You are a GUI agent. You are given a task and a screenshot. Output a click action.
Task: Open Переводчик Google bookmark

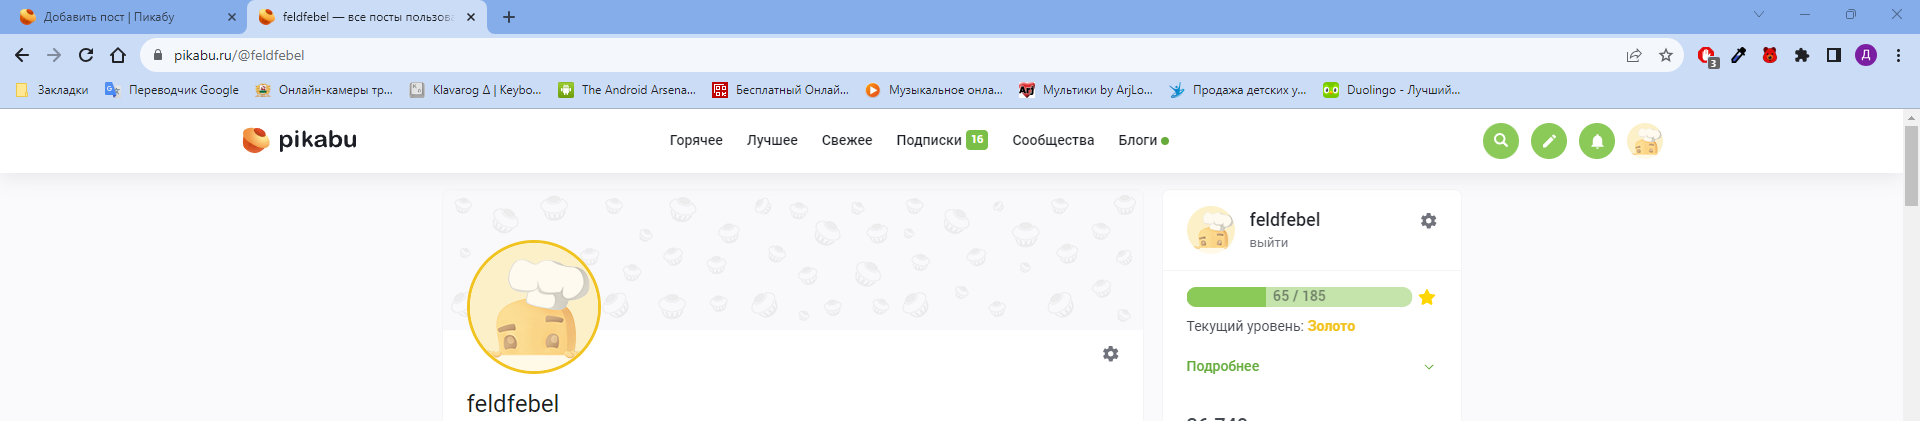pos(172,90)
